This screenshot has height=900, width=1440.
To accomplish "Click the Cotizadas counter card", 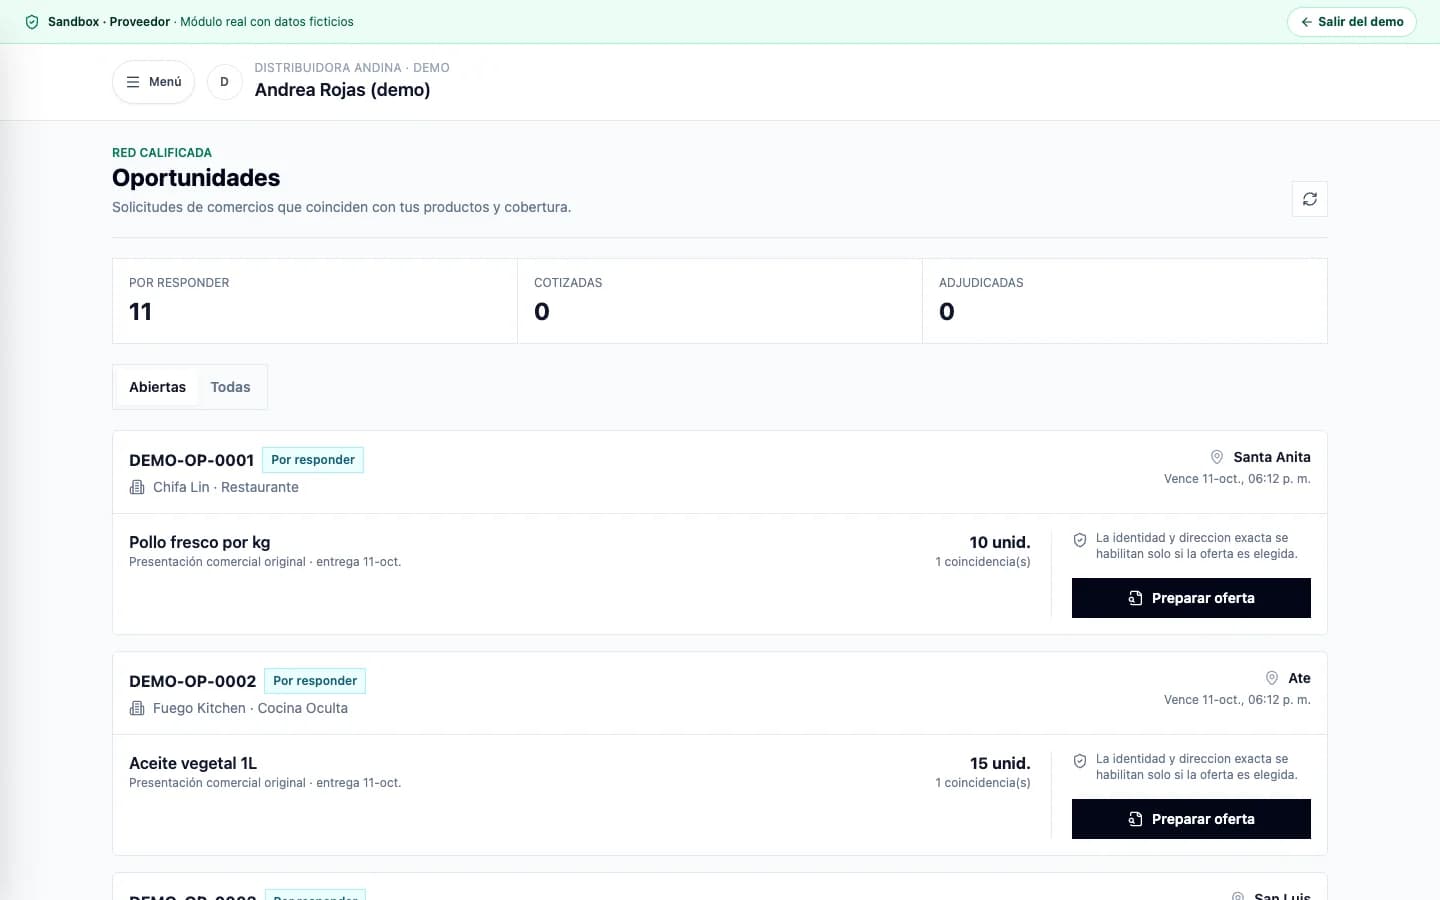I will 720,301.
